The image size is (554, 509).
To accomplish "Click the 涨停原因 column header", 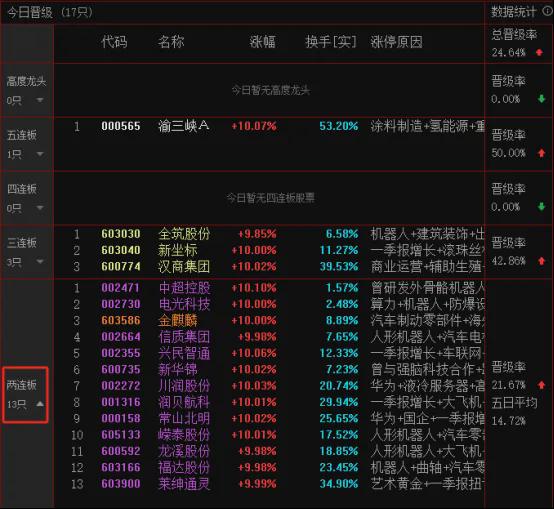I will click(396, 42).
